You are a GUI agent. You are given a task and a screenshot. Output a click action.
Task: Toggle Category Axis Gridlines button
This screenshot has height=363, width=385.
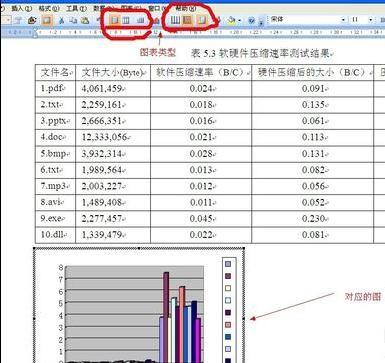click(x=175, y=20)
